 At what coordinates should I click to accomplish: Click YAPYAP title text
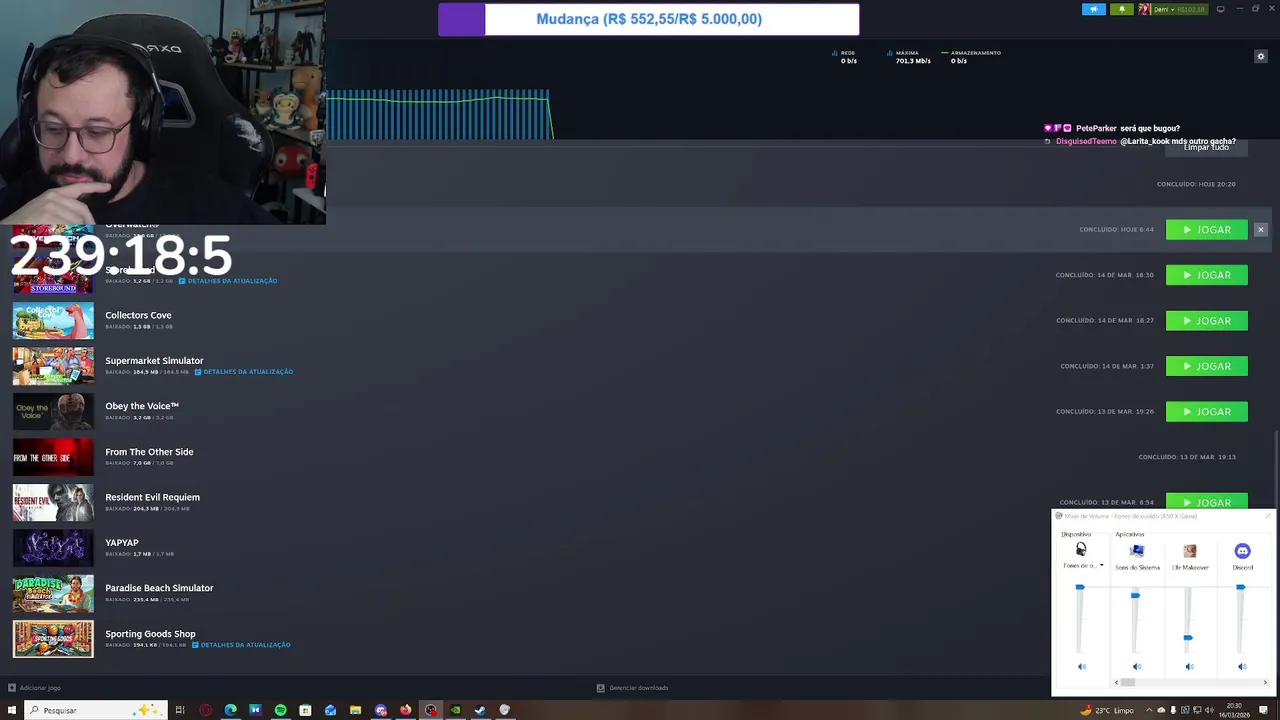click(122, 543)
